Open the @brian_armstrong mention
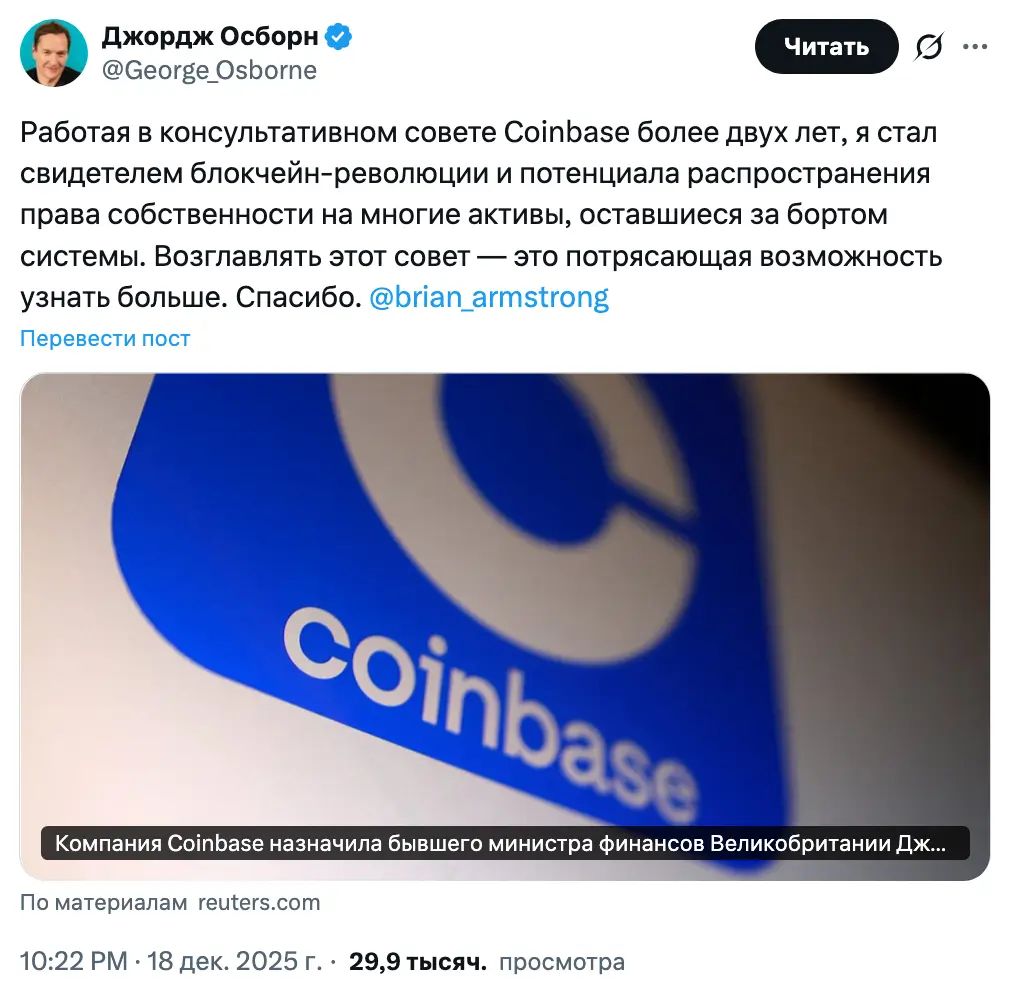 (x=489, y=297)
